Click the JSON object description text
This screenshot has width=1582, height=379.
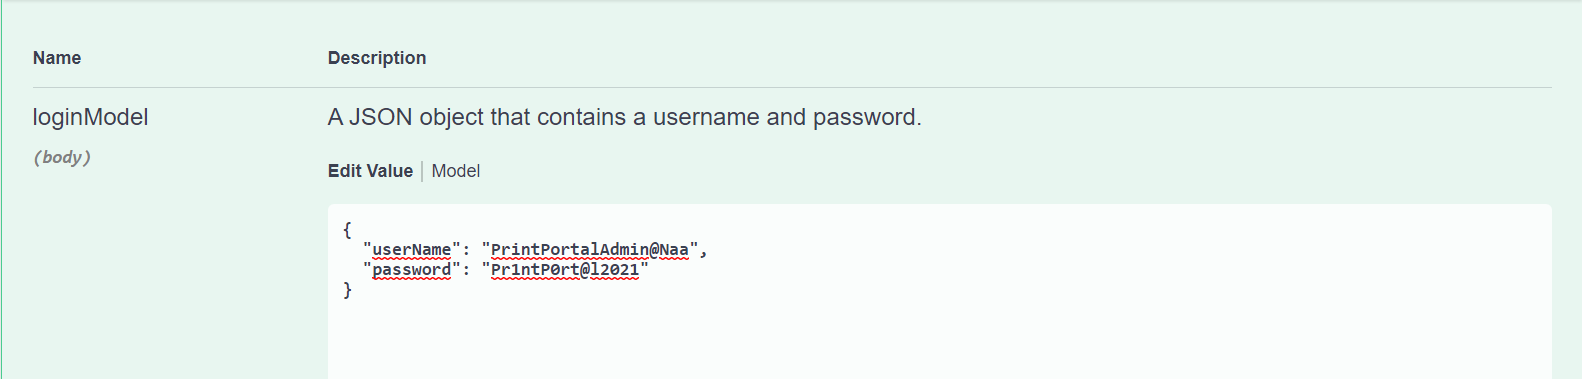pos(625,117)
